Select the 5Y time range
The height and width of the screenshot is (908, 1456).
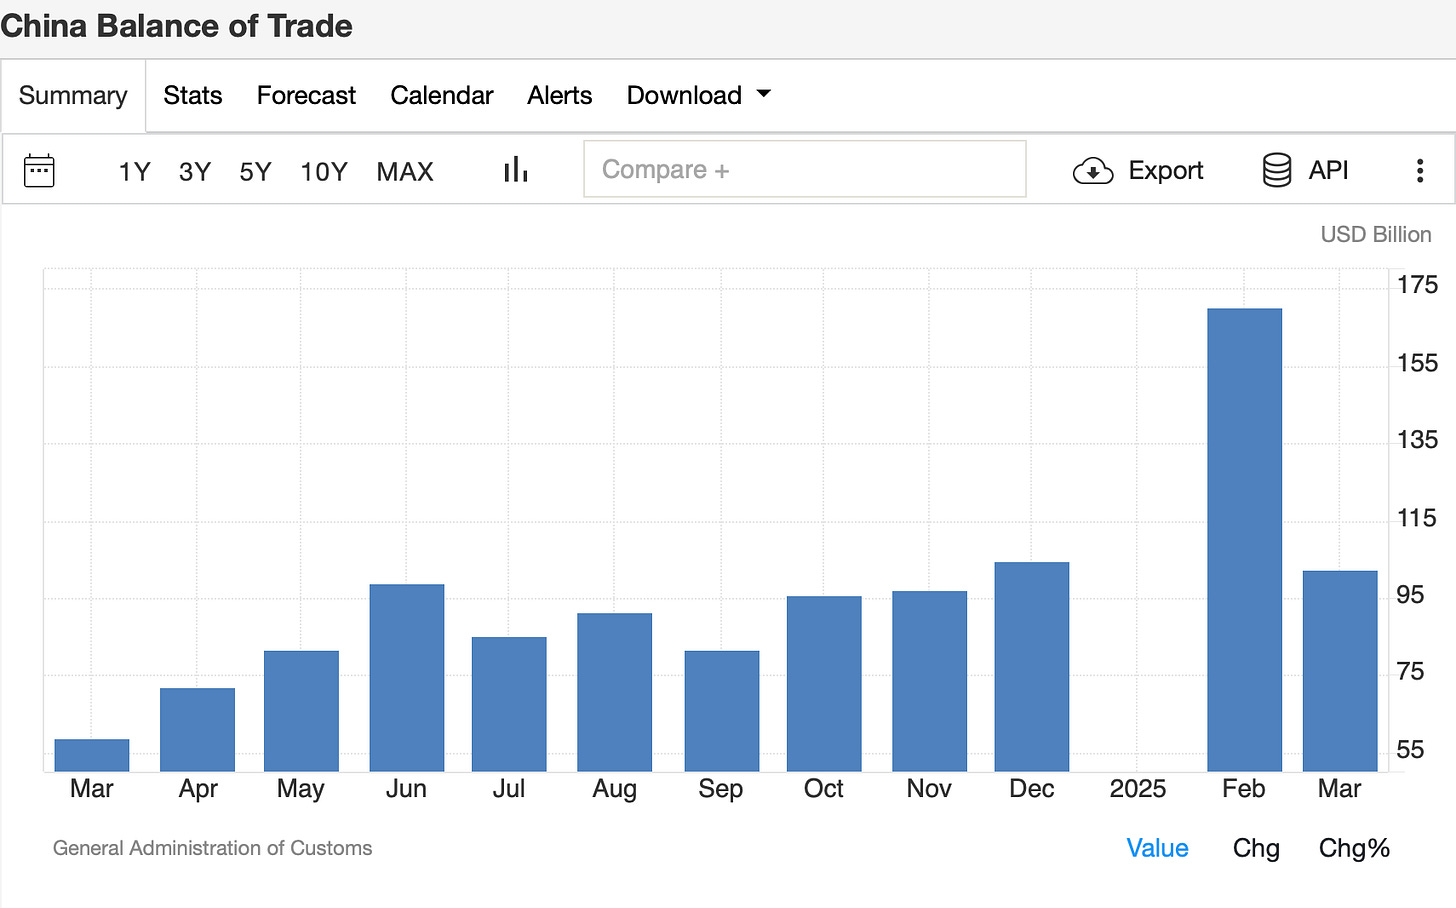click(x=256, y=172)
